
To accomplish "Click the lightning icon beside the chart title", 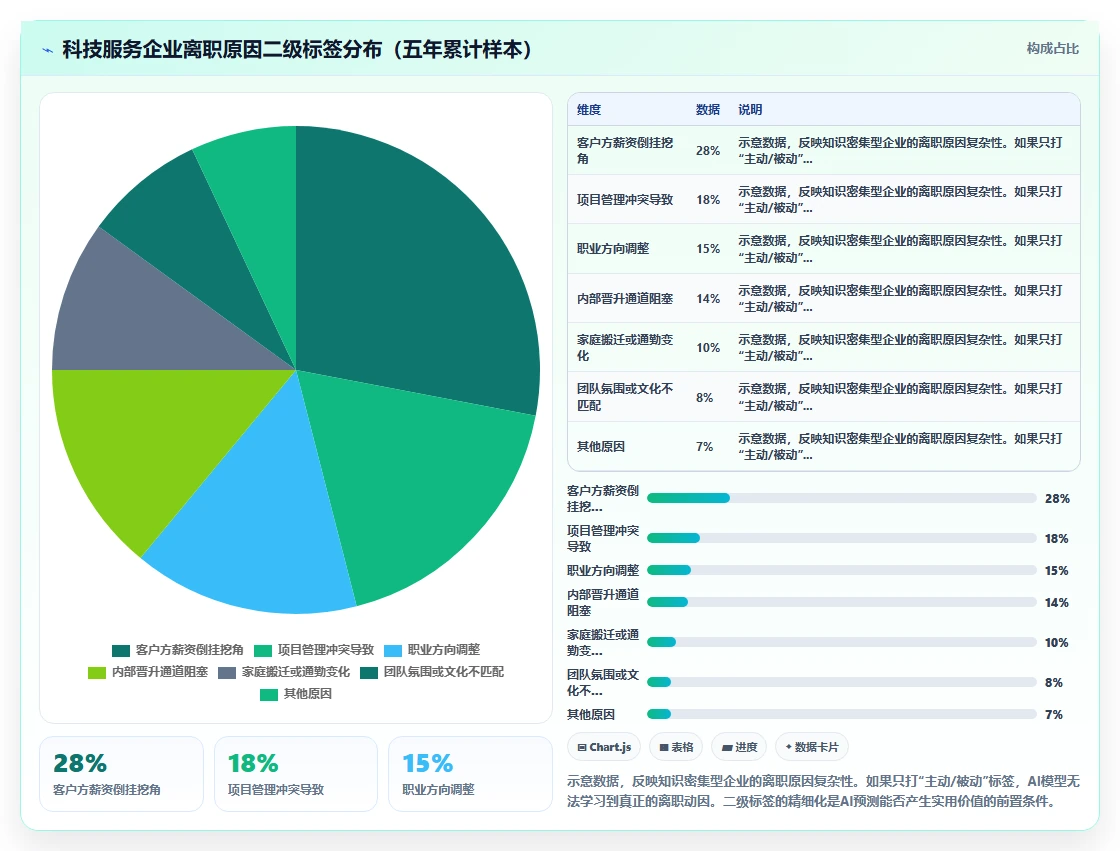I will click(48, 50).
